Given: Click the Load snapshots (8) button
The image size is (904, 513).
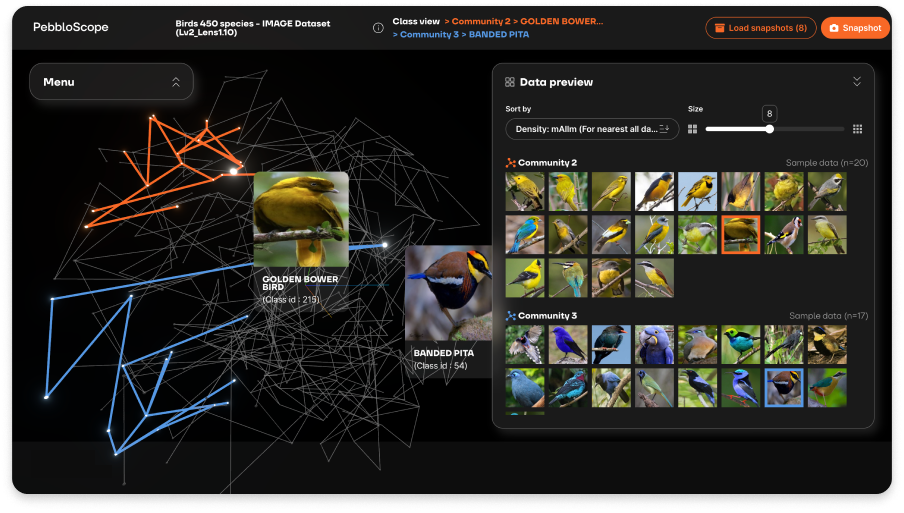Looking at the screenshot, I should (760, 28).
